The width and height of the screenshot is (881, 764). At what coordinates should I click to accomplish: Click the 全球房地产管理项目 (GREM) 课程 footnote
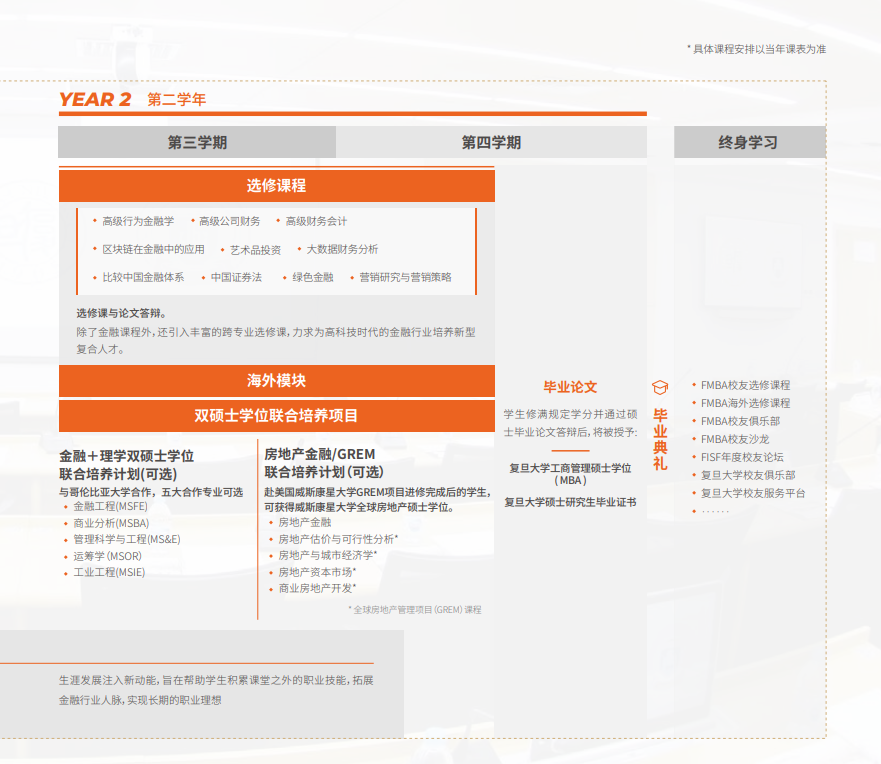pos(415,610)
